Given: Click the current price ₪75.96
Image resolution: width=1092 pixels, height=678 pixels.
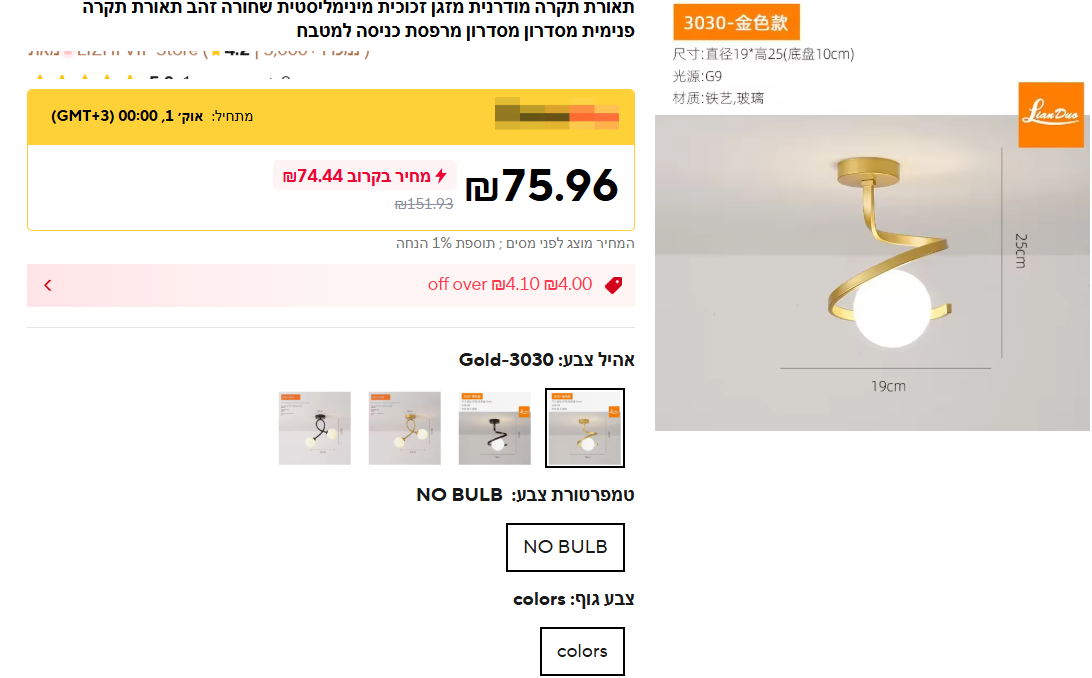Looking at the screenshot, I should coord(543,186).
